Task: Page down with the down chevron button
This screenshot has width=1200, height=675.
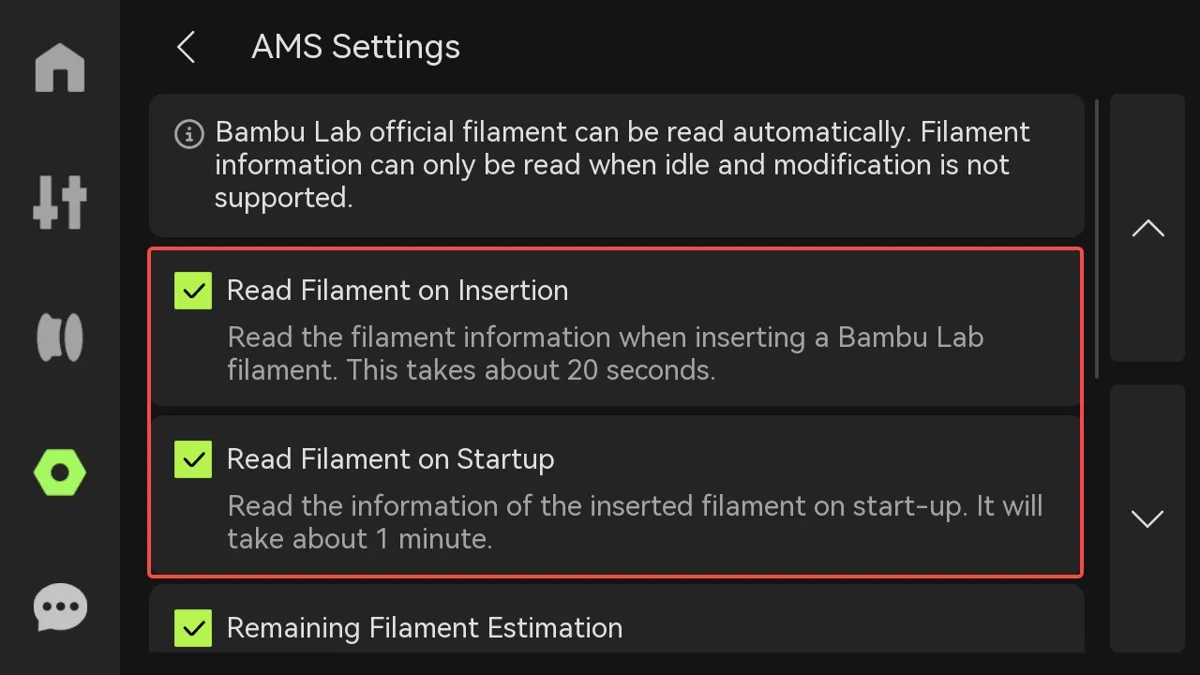Action: click(x=1148, y=518)
